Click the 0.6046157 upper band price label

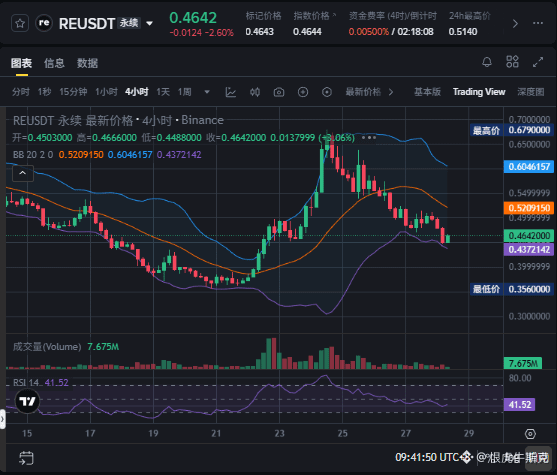coord(529,167)
